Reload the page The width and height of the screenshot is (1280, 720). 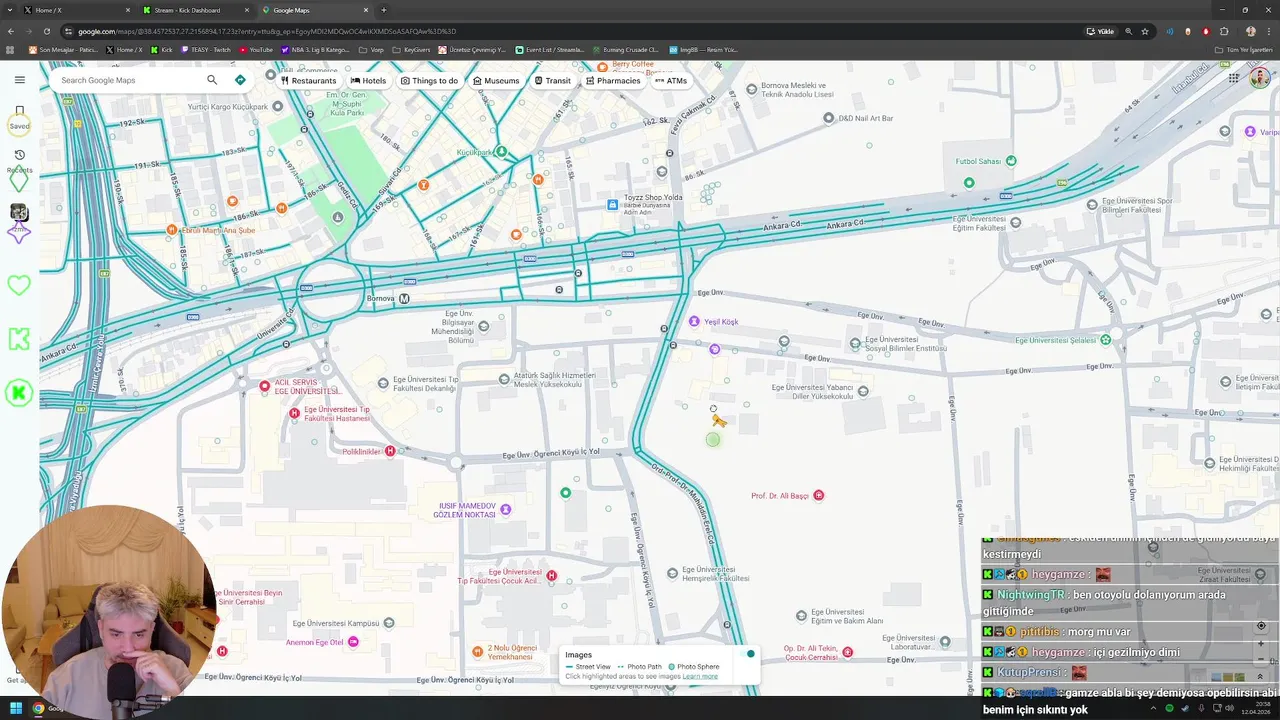[47, 31]
